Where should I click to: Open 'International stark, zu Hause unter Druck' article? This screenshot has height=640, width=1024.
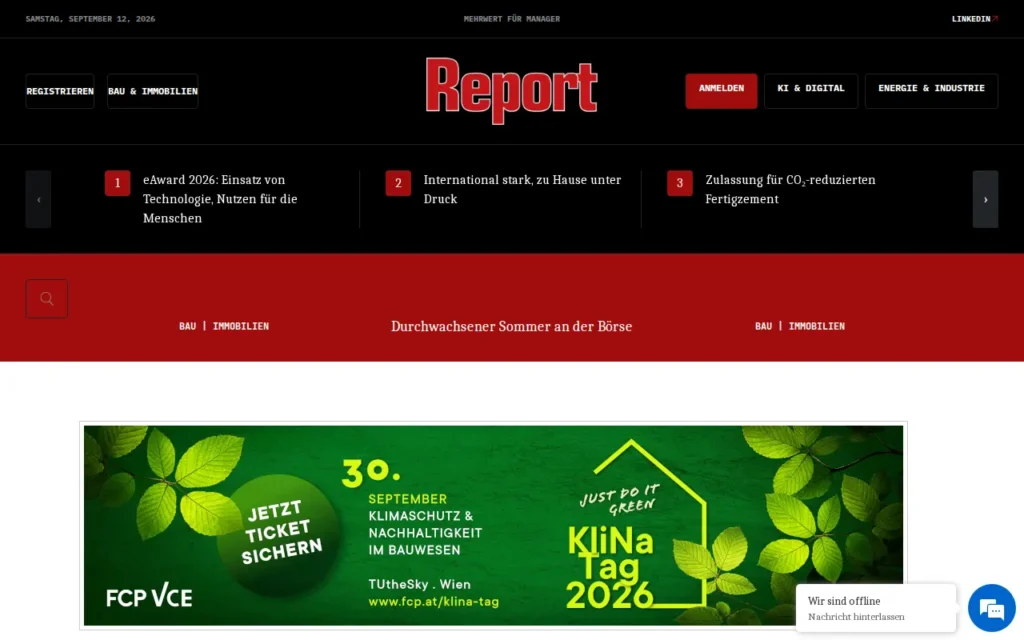522,189
